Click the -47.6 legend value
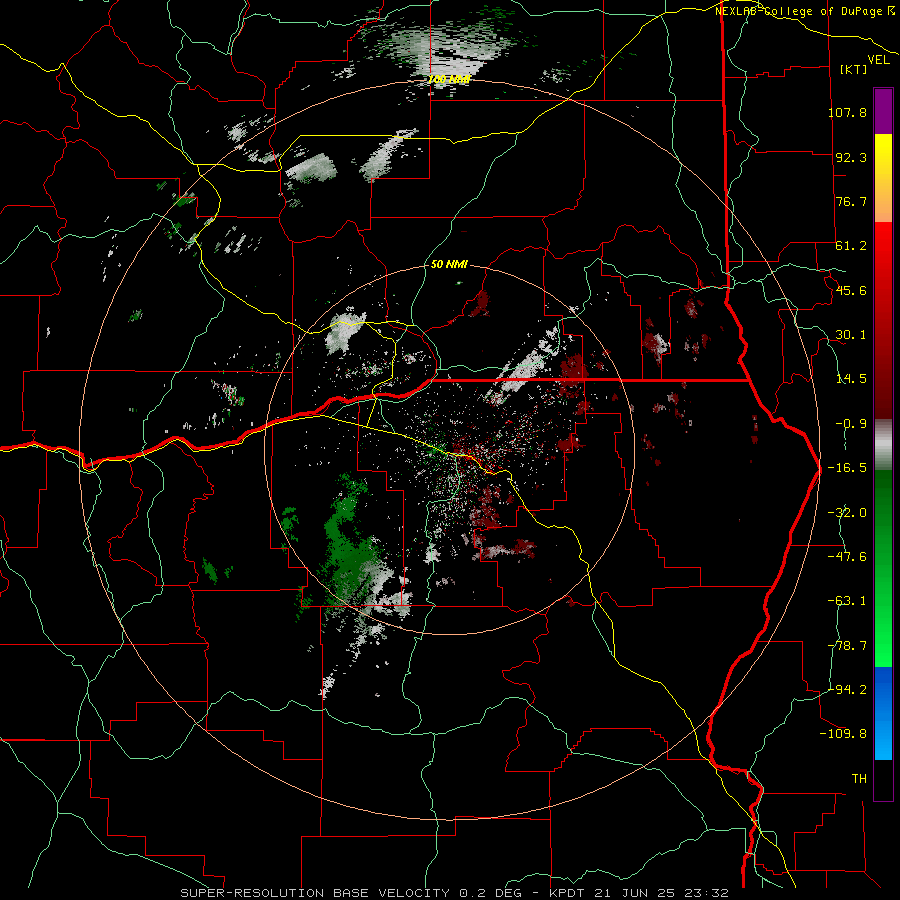The image size is (900, 900). pyautogui.click(x=847, y=557)
